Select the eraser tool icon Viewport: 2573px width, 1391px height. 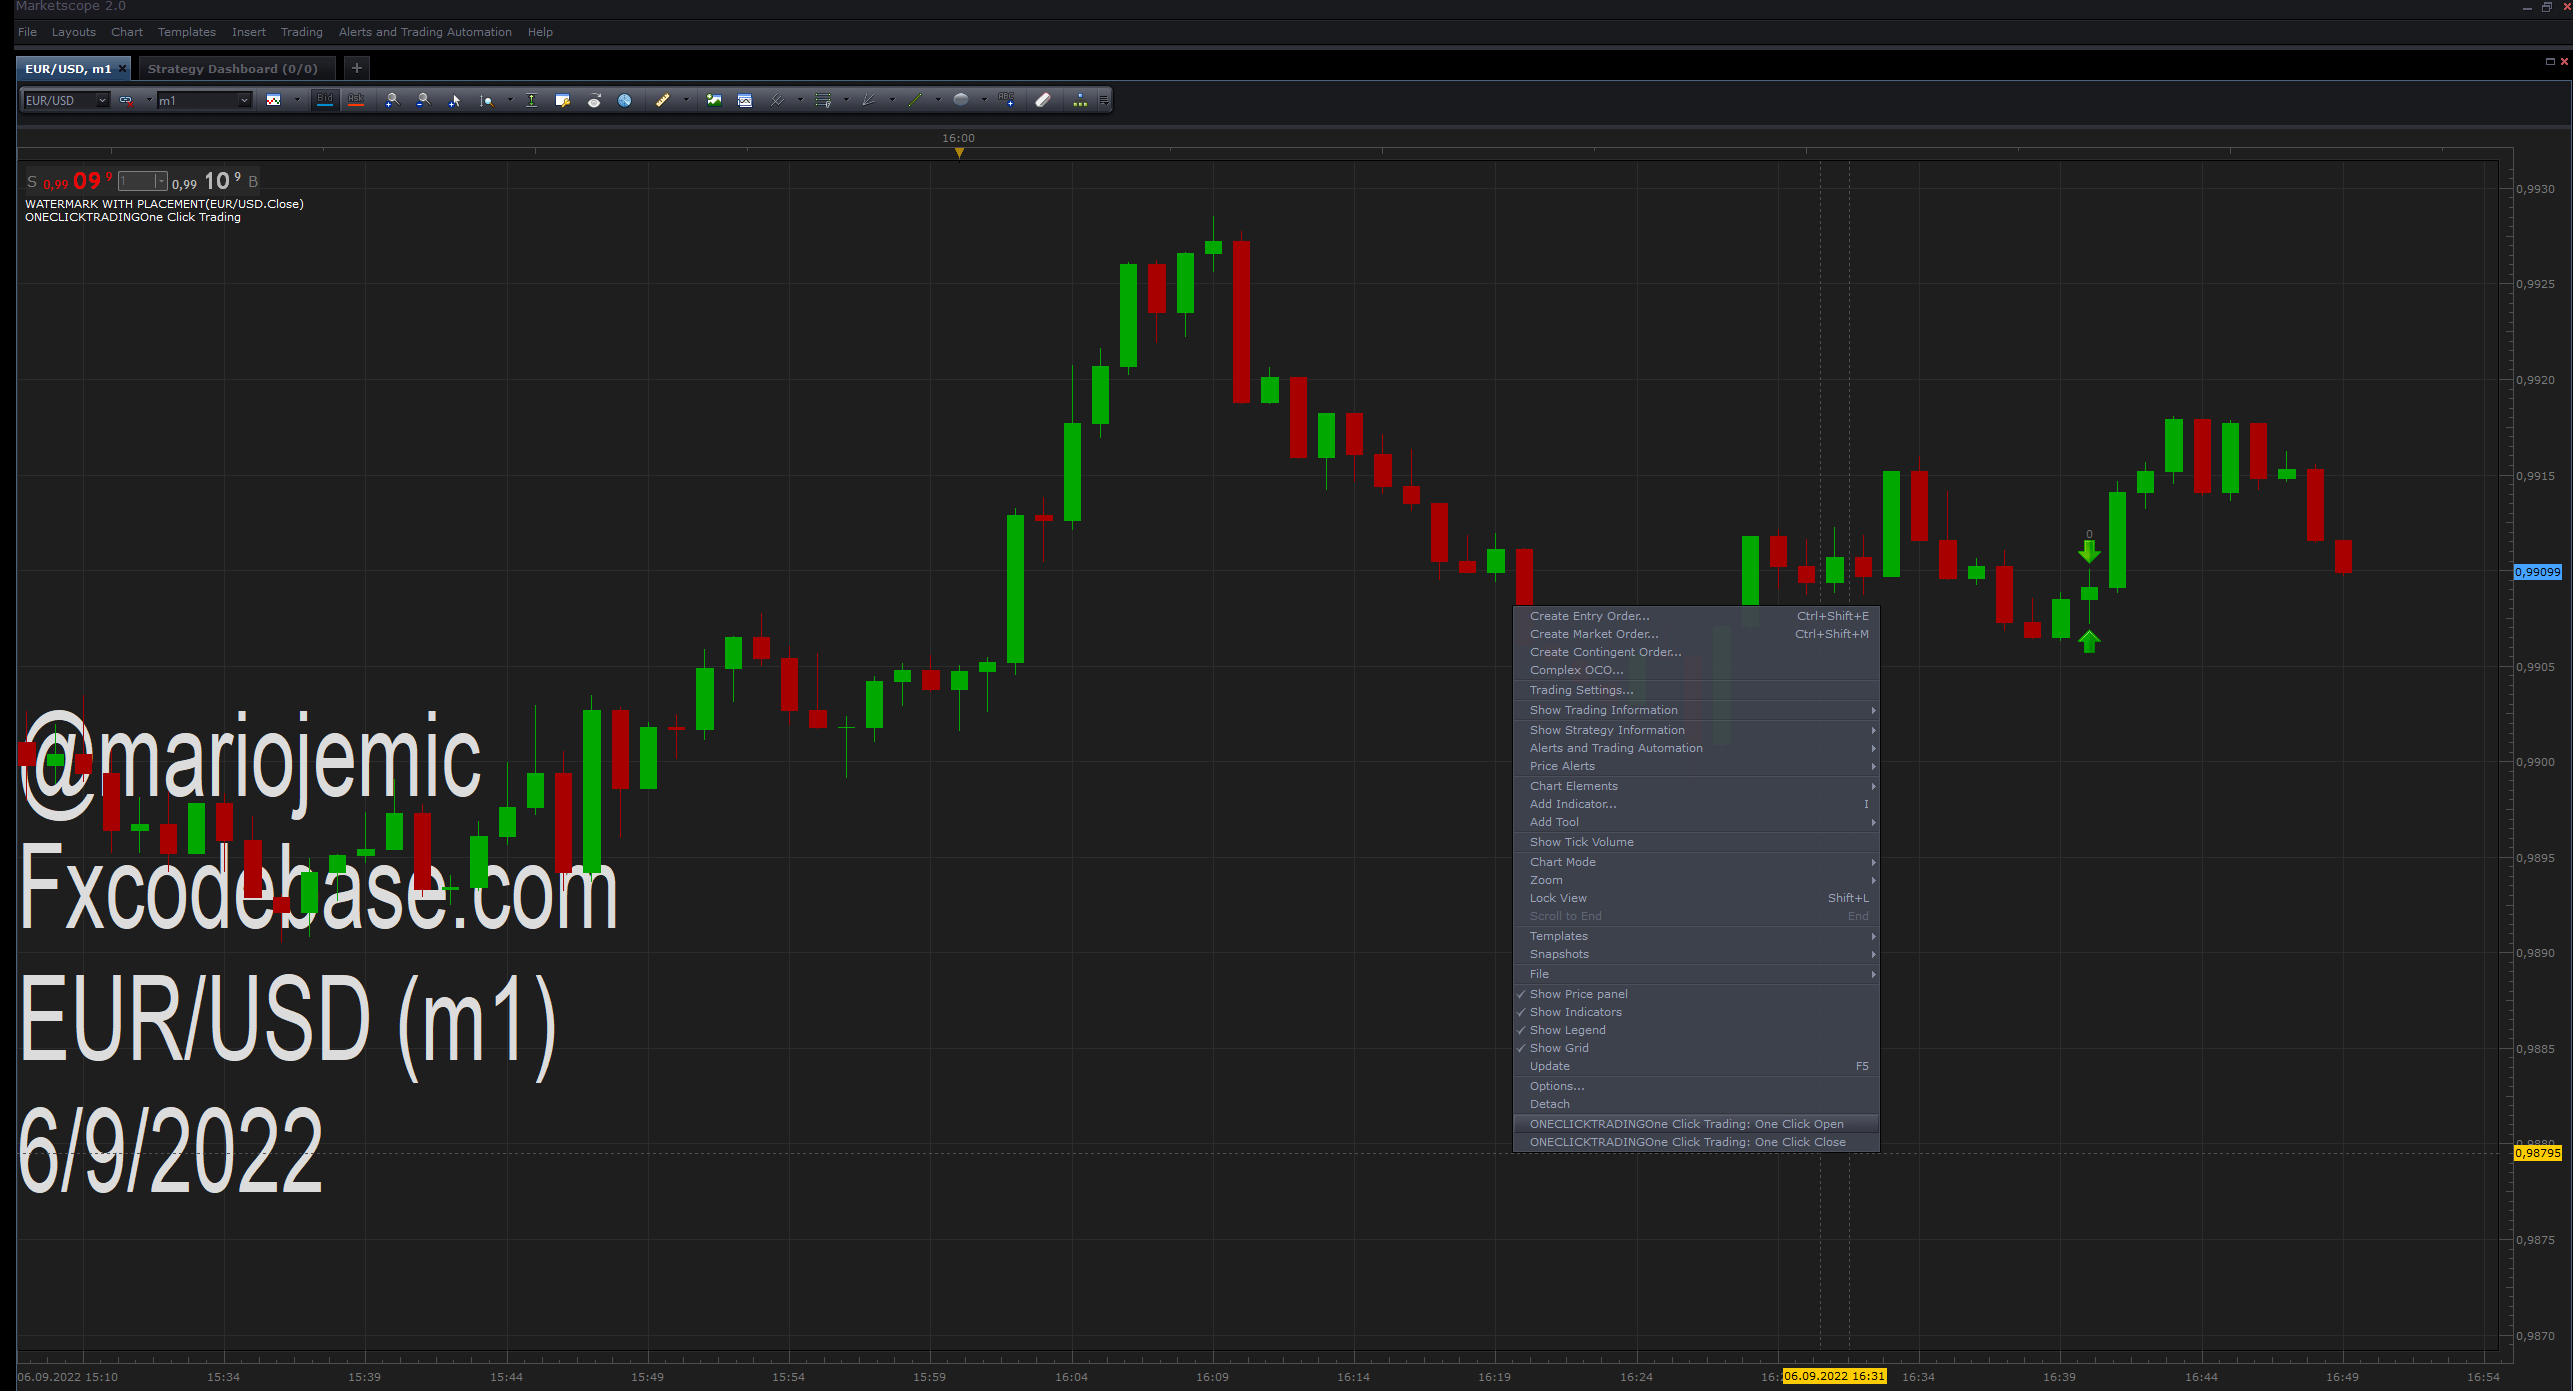(1043, 100)
